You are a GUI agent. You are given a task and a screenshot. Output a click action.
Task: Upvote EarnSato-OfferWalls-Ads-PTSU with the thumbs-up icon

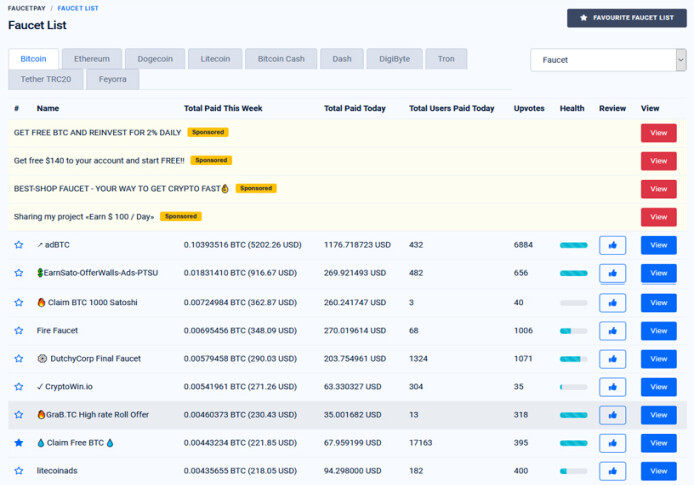(x=612, y=273)
